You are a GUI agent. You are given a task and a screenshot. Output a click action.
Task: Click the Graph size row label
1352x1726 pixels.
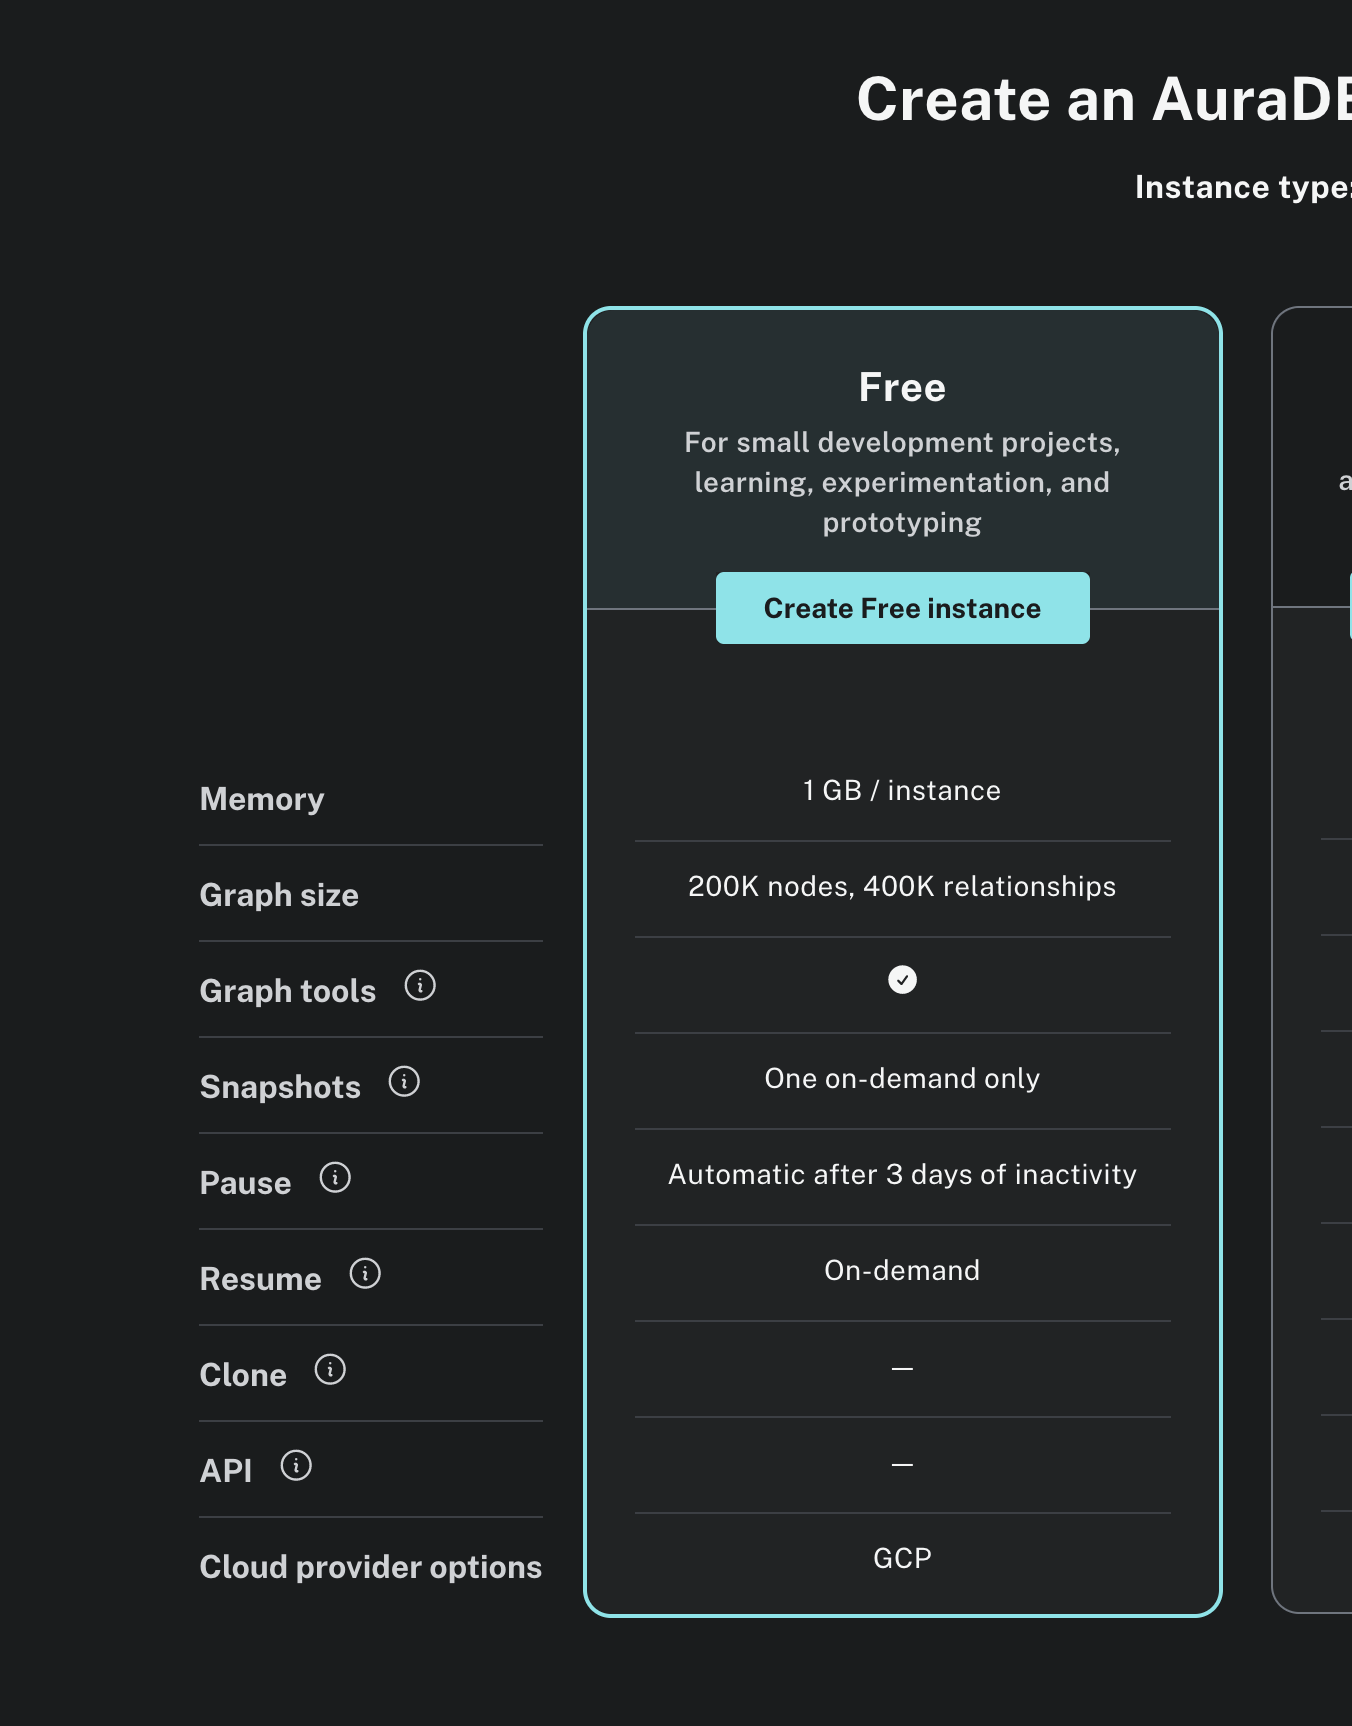pyautogui.click(x=279, y=895)
